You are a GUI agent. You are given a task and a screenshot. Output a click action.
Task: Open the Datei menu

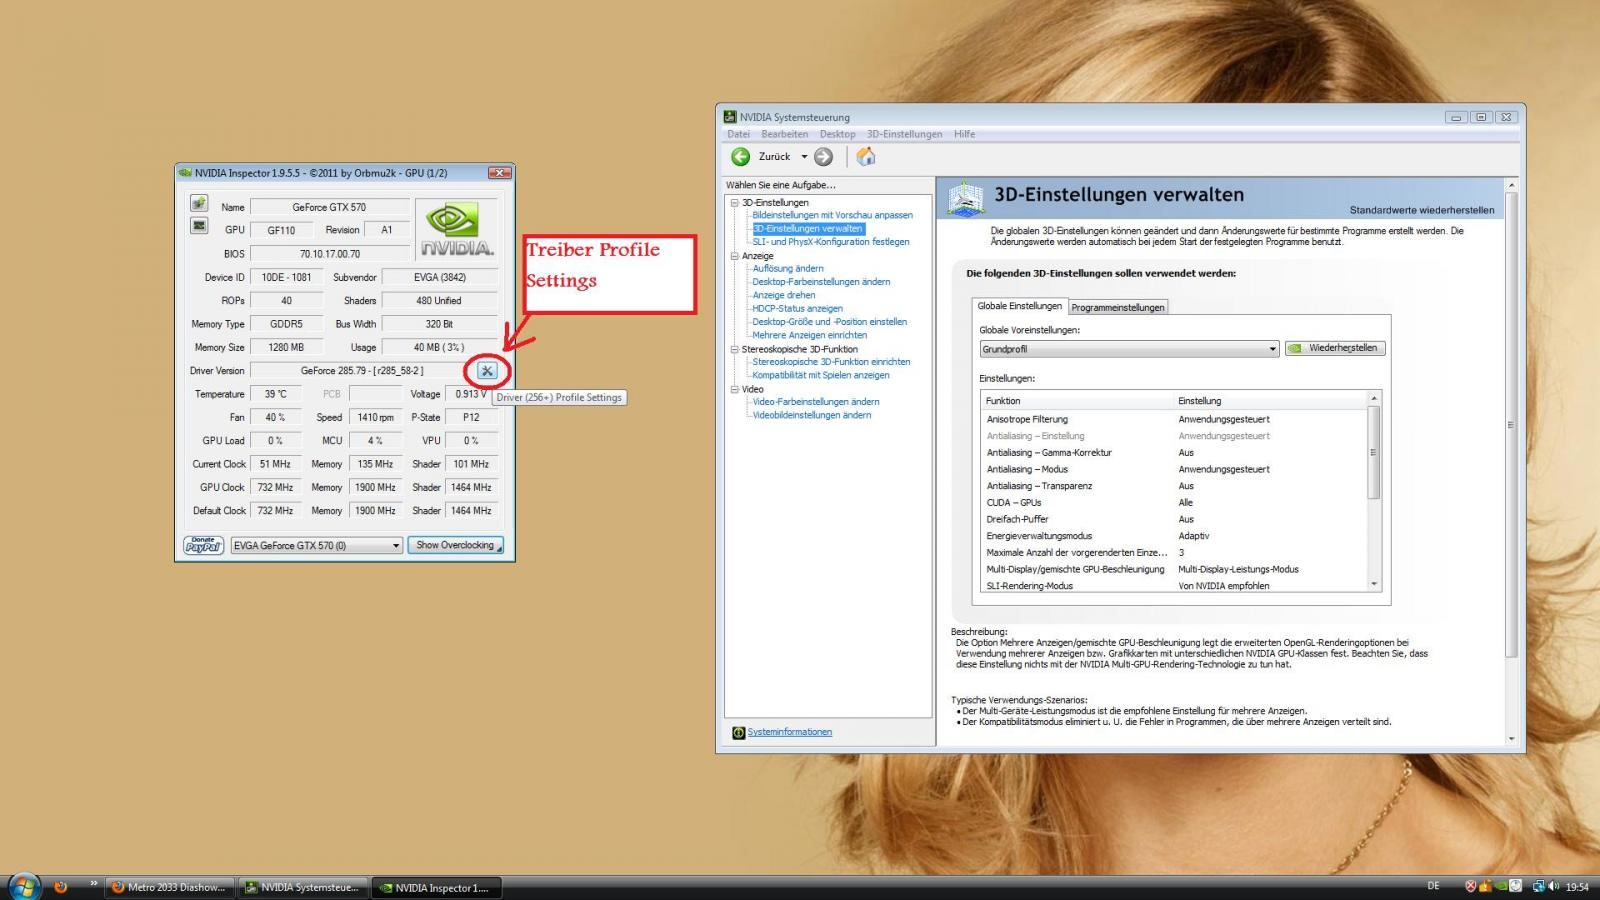(x=738, y=134)
